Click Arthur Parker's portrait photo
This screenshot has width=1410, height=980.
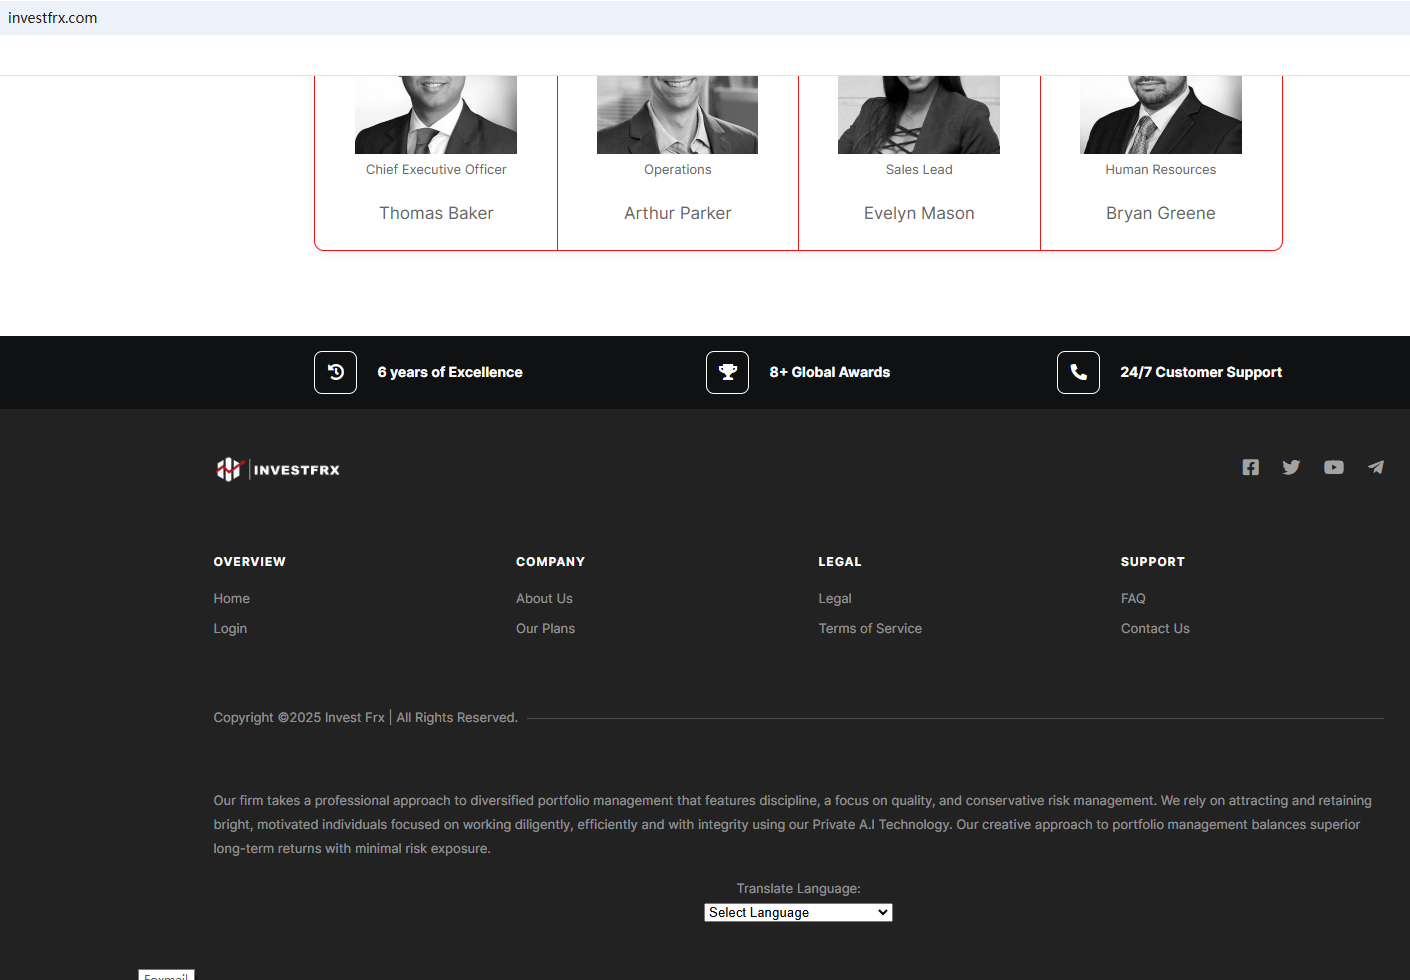pos(677,115)
